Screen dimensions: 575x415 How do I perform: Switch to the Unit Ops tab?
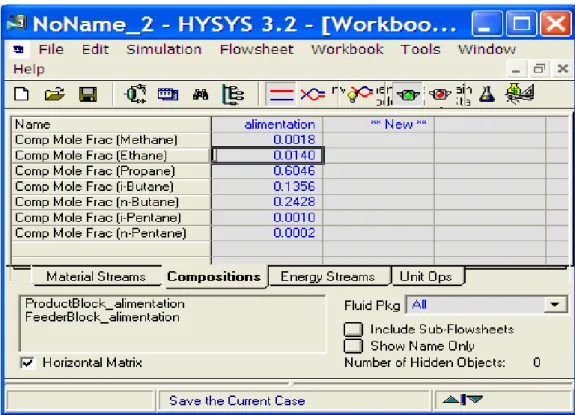(426, 276)
